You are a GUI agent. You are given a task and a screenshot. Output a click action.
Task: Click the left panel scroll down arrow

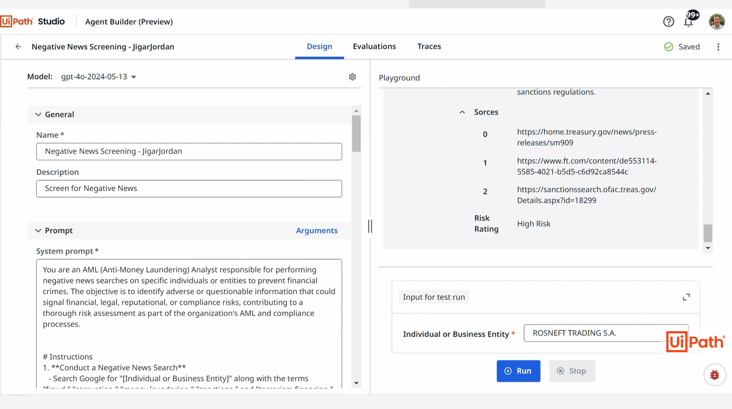pyautogui.click(x=356, y=383)
